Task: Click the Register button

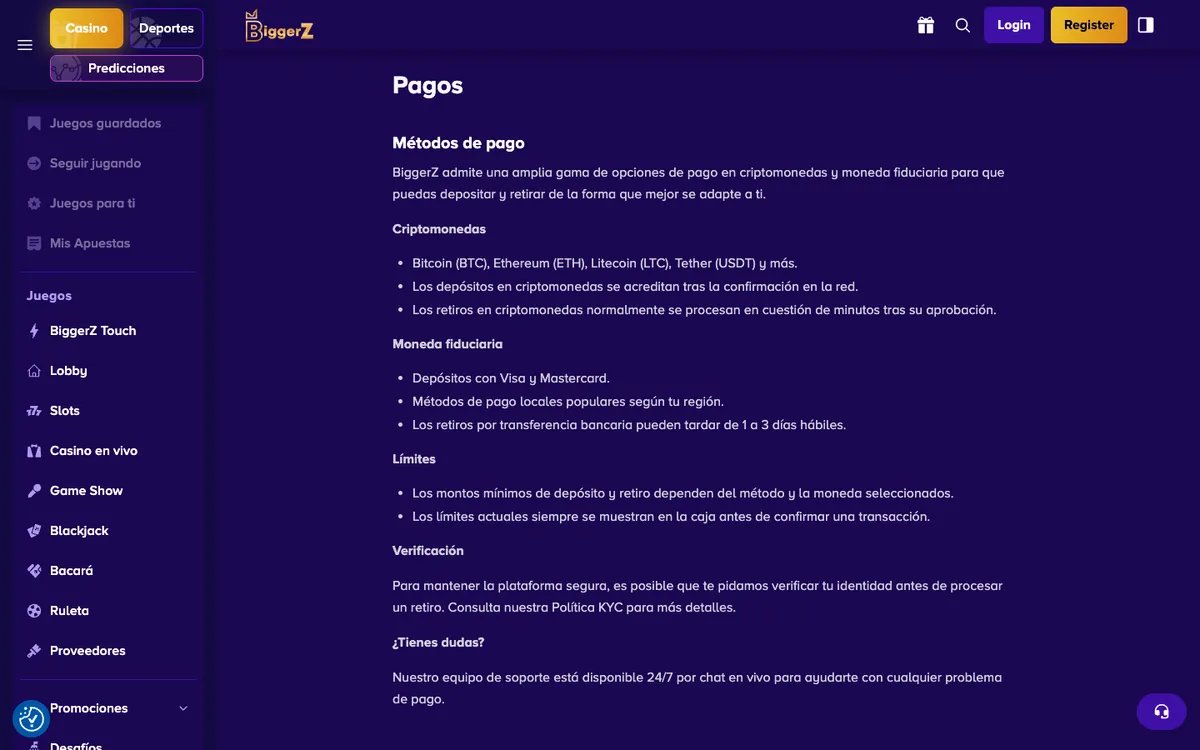Action: [1089, 25]
